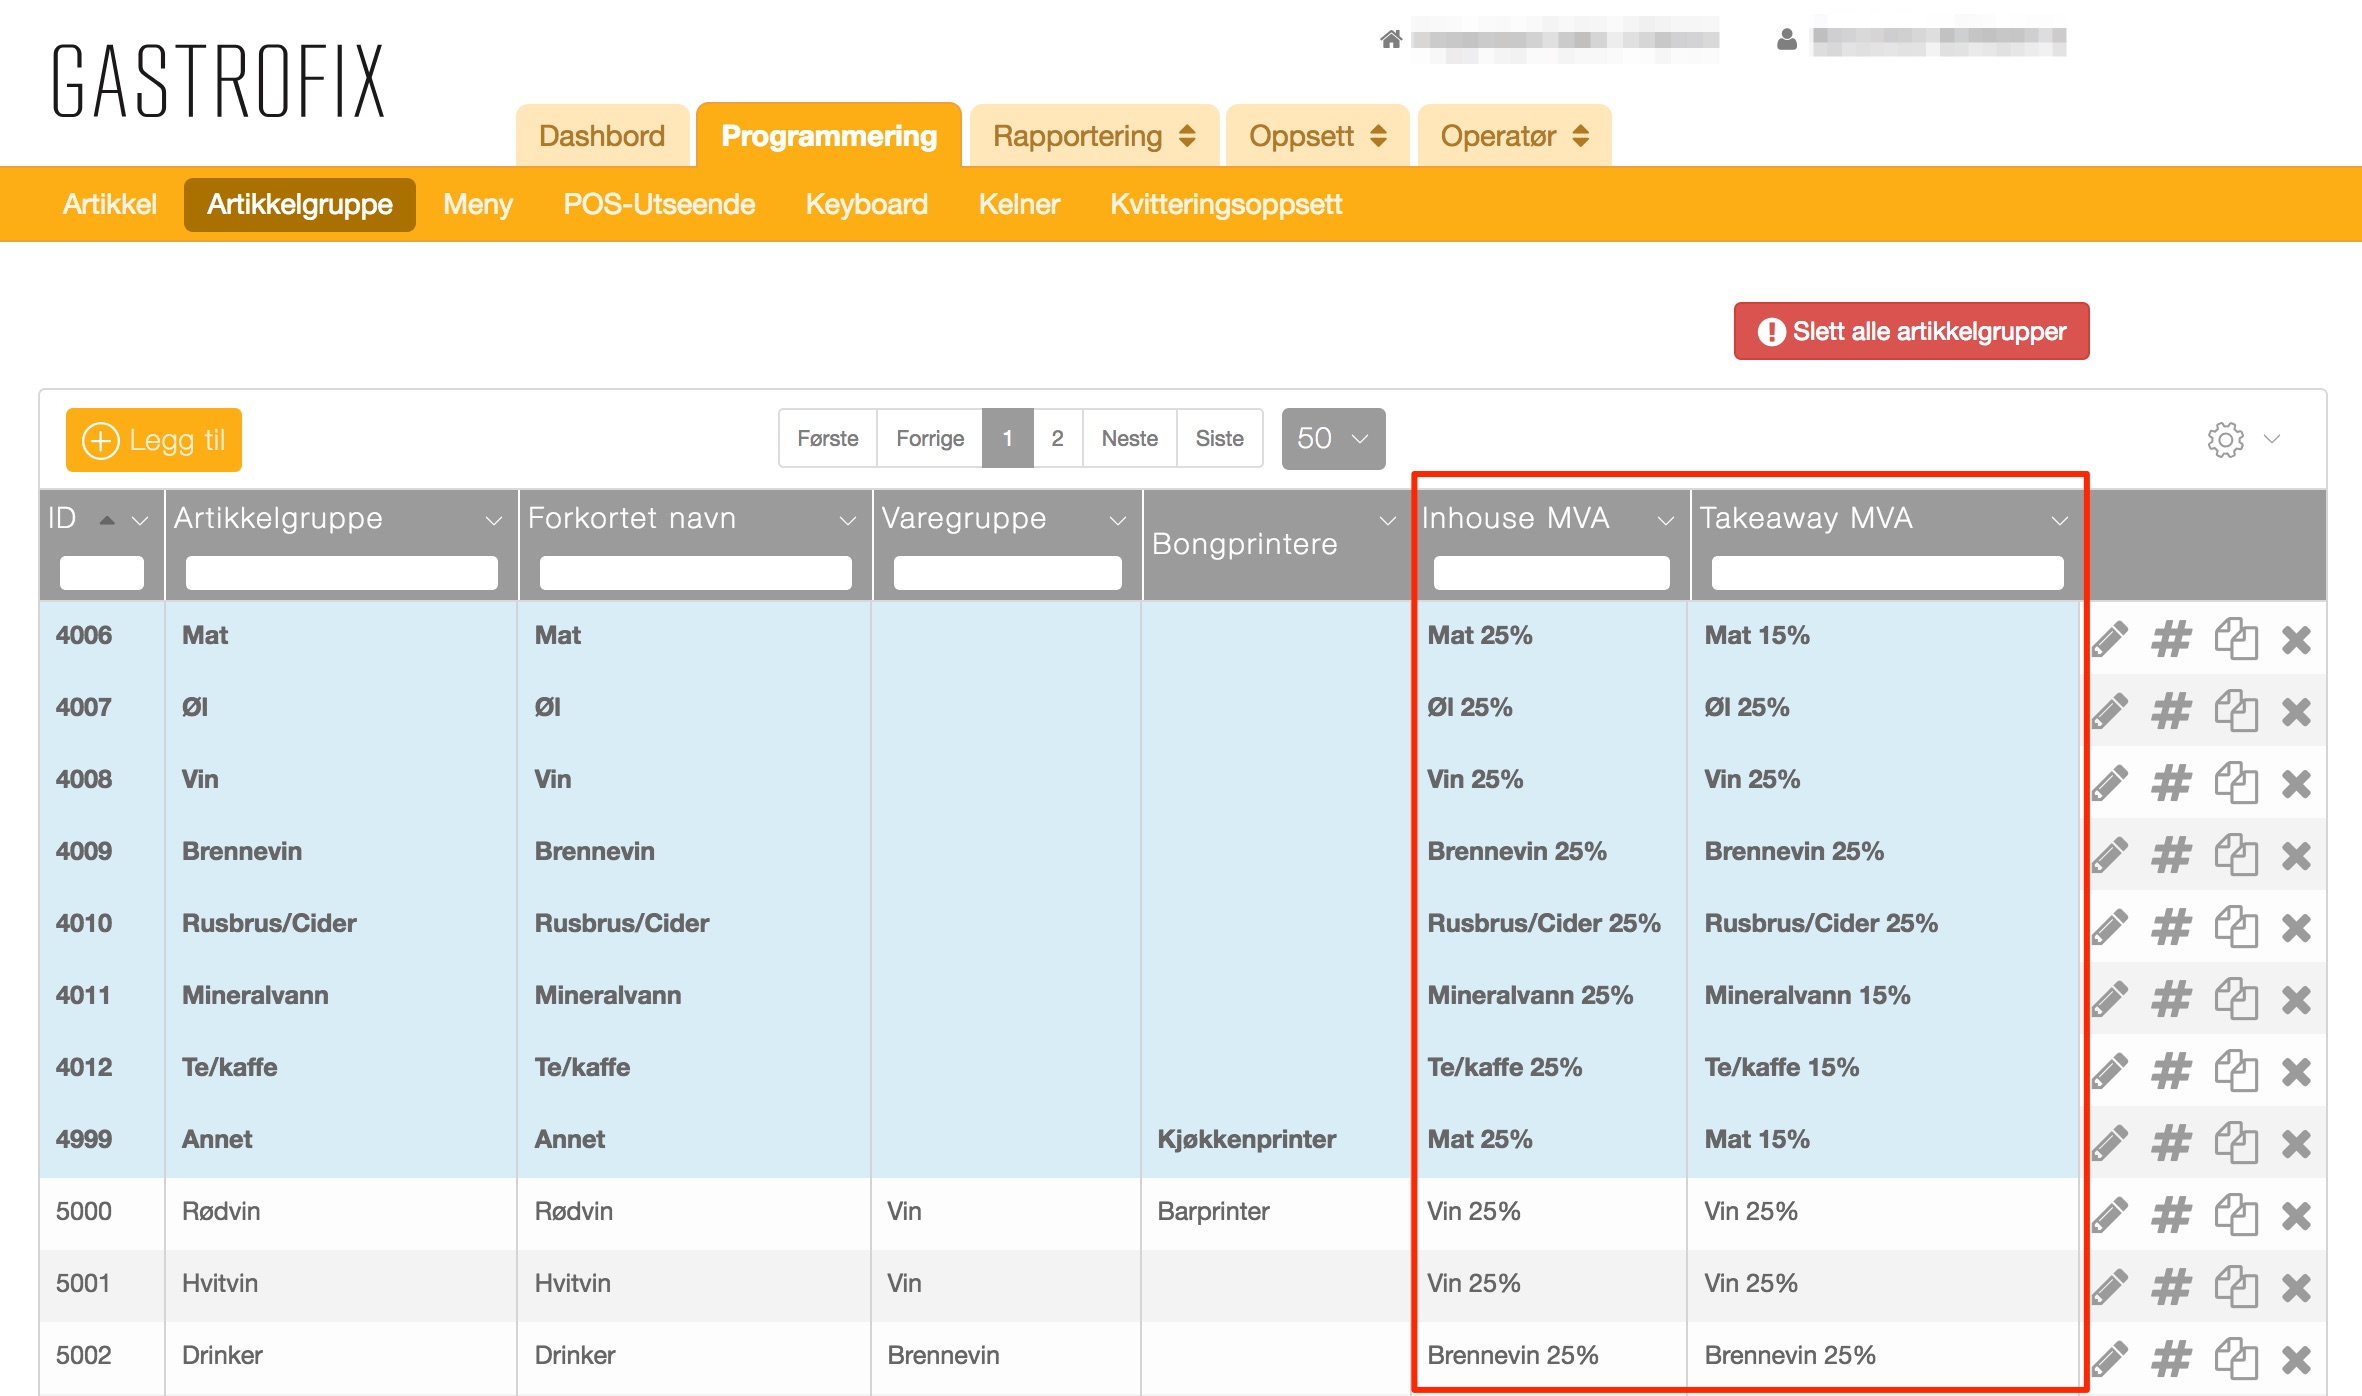Viewport: 2362px width, 1396px height.
Task: Open the Artikkel submenu item
Action: coord(110,204)
